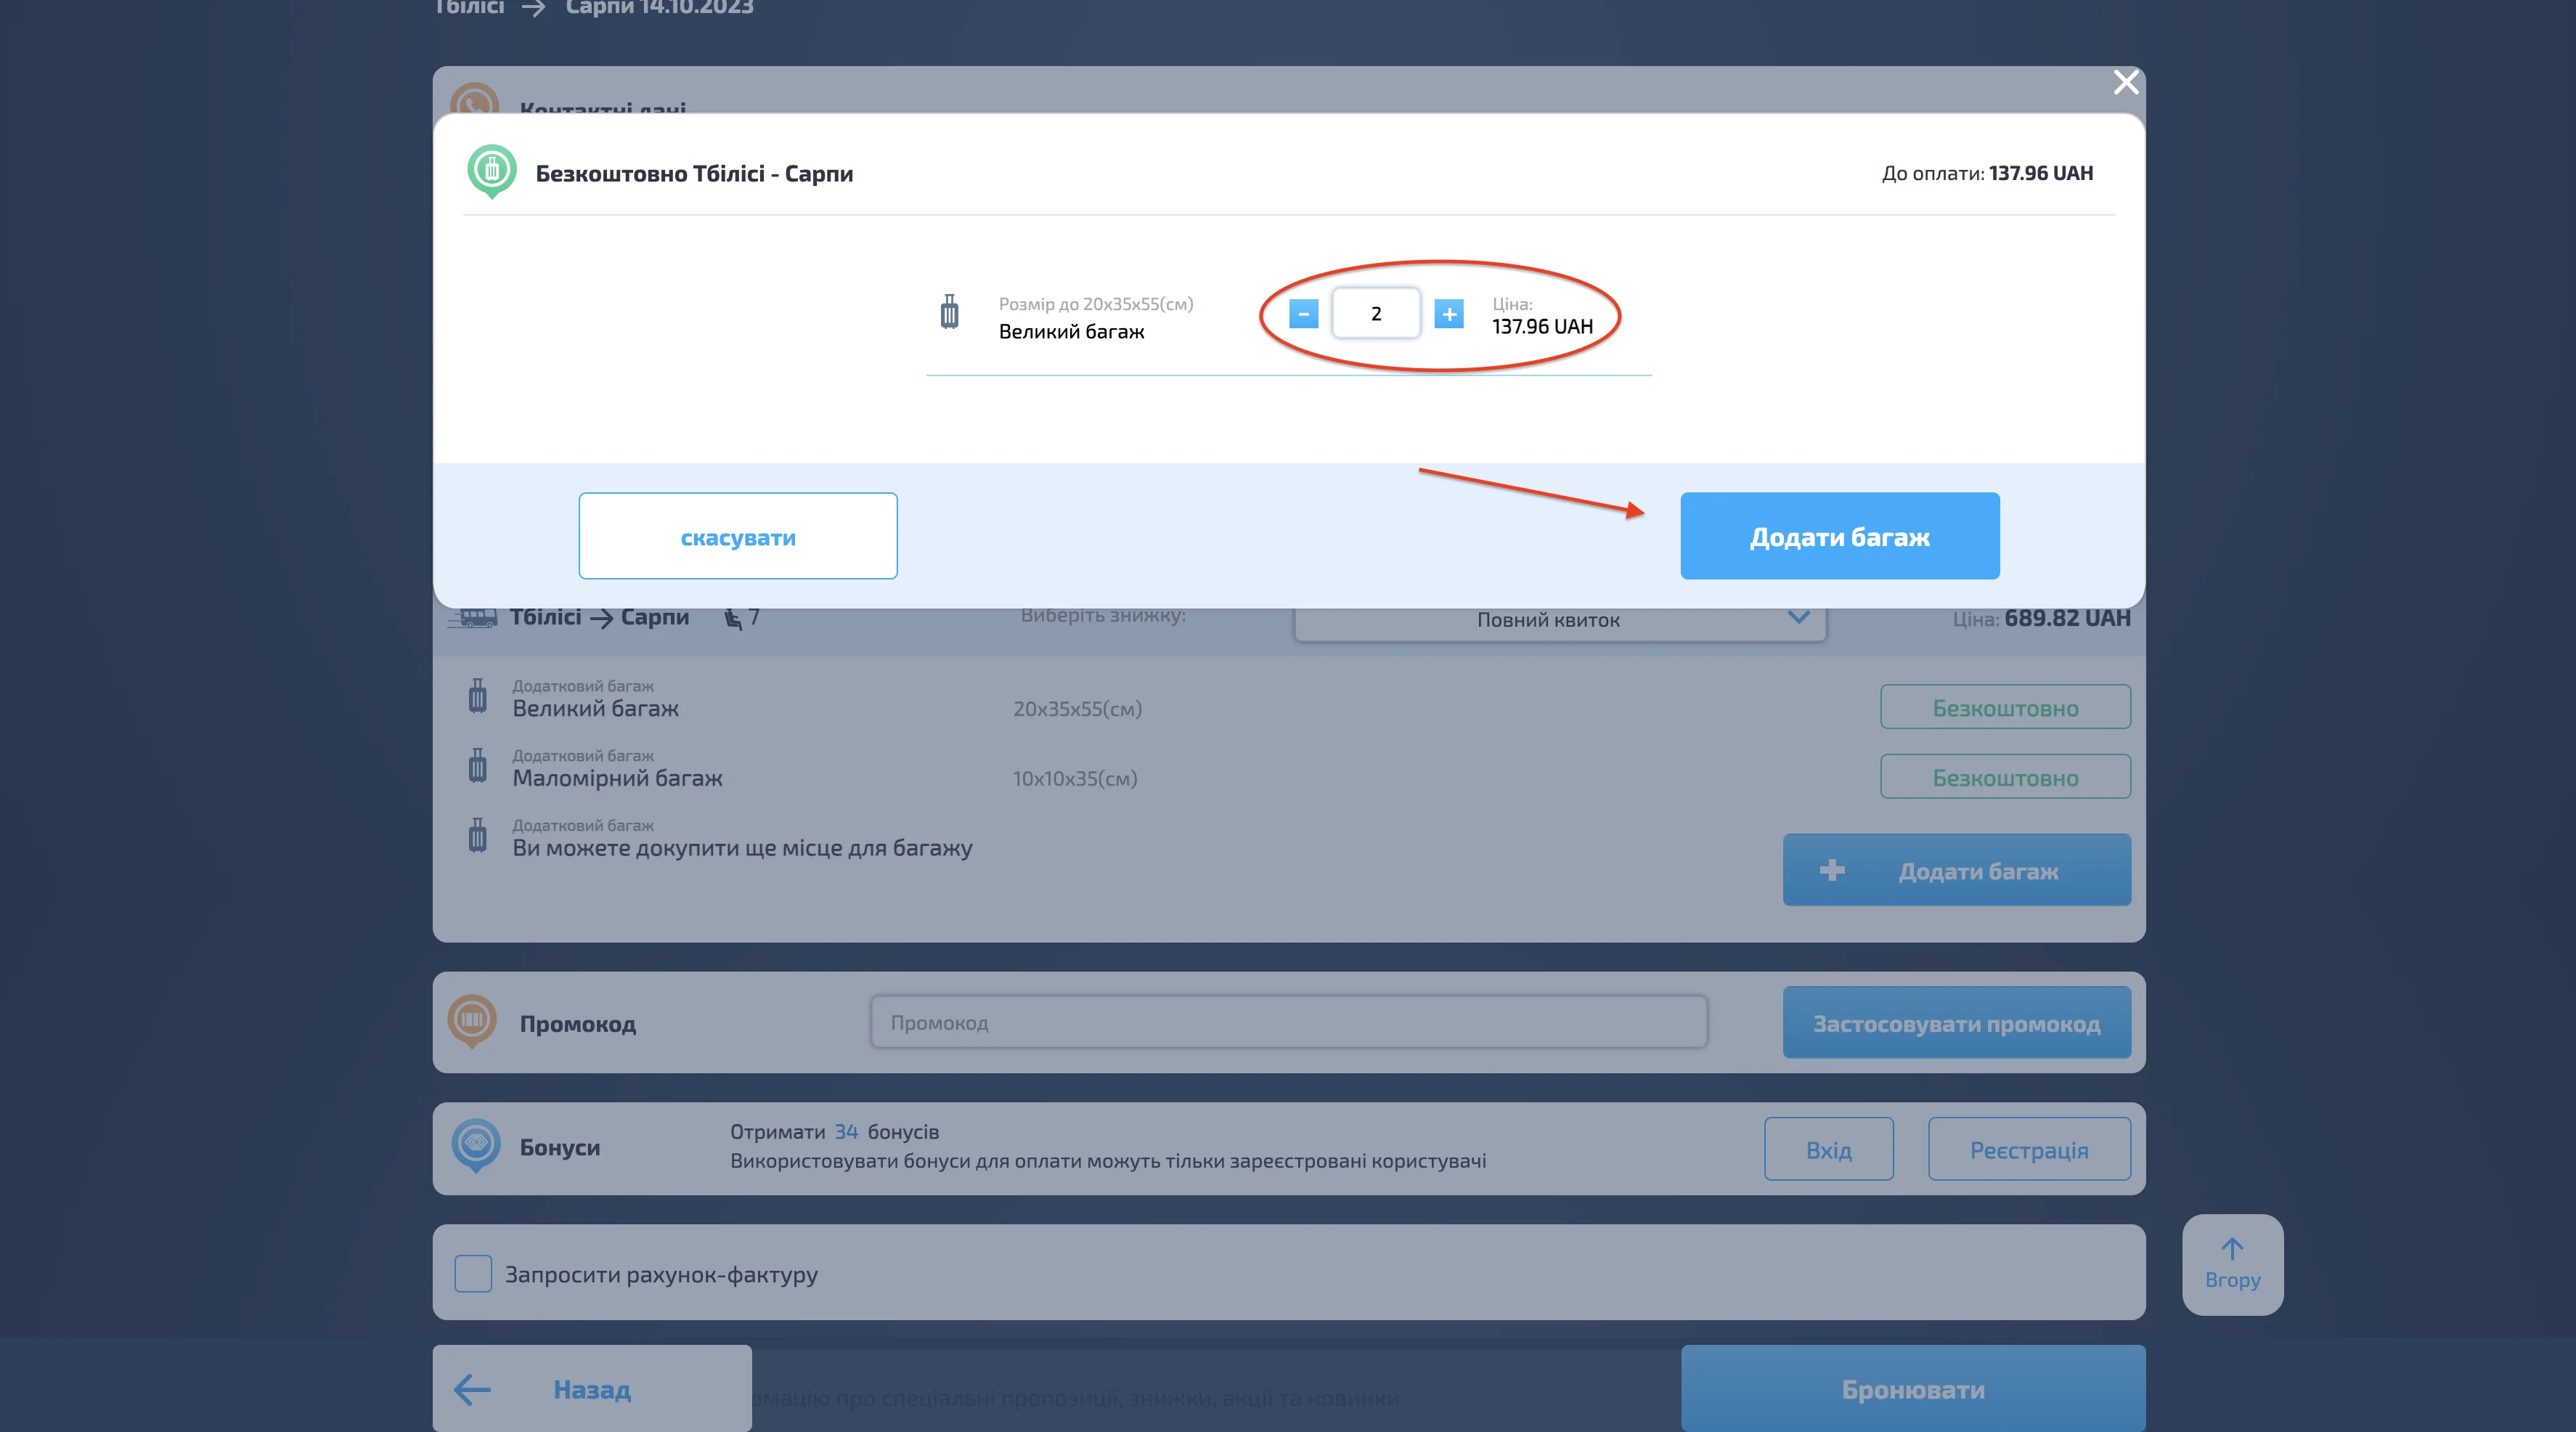Open the Повний квиток discount dropdown
Screen dimensions: 2576x1432
click(1548, 620)
